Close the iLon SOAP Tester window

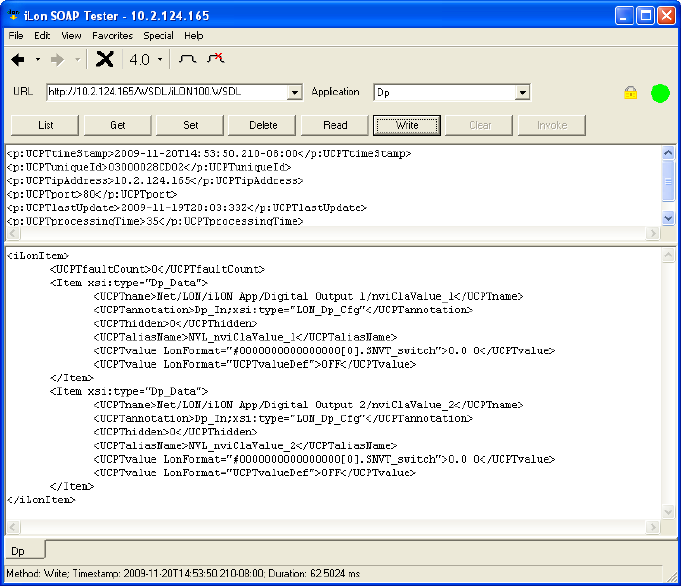click(x=666, y=16)
